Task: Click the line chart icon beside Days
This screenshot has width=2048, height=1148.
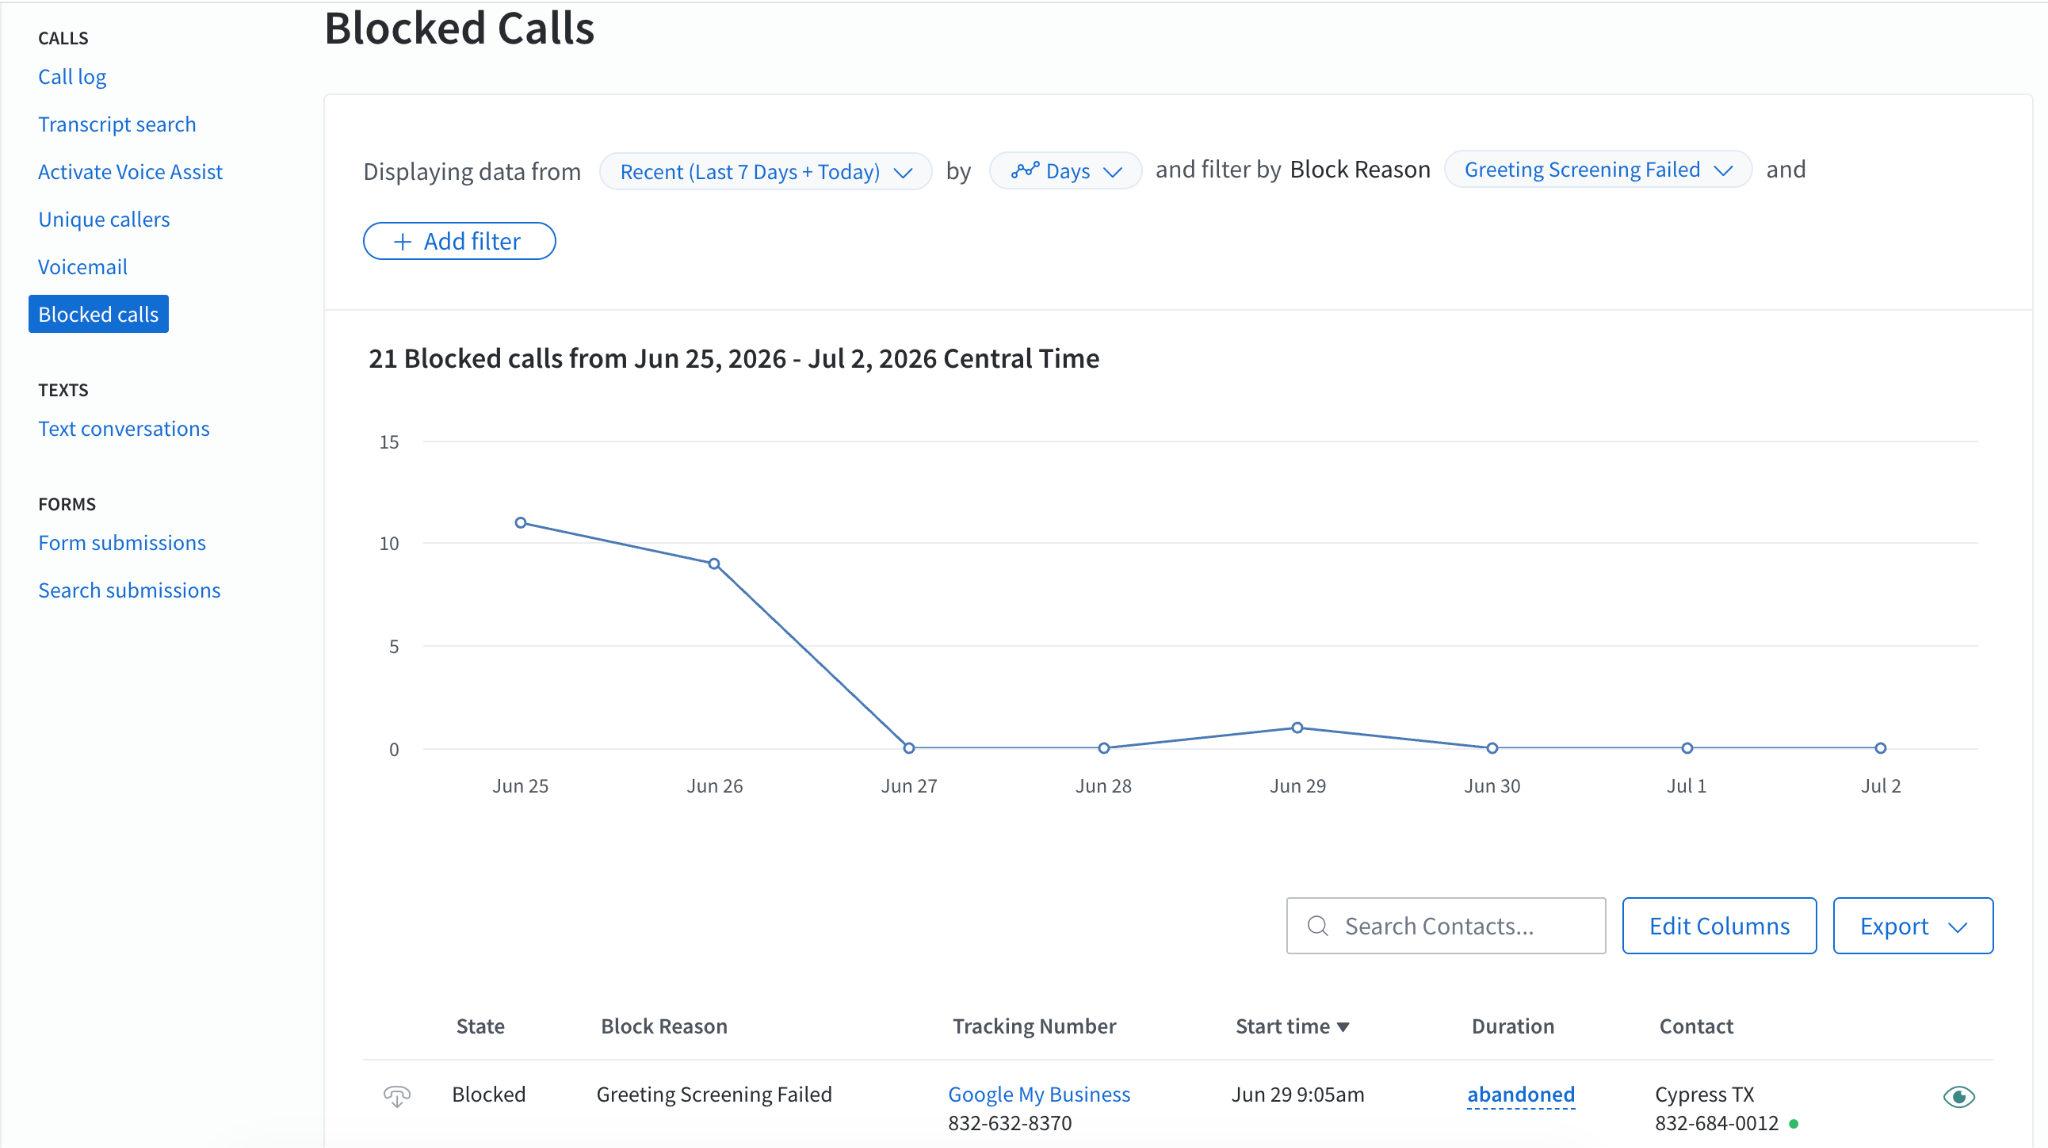Action: pos(1025,171)
